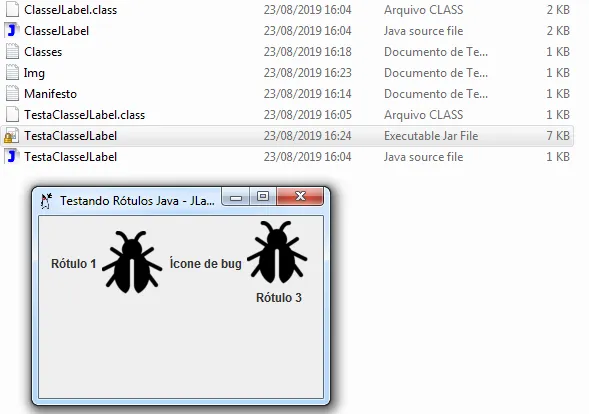Viewport: 589px width, 414px height.
Task: Click the TestaClasseJLabel.class file icon
Action: pos(12,115)
